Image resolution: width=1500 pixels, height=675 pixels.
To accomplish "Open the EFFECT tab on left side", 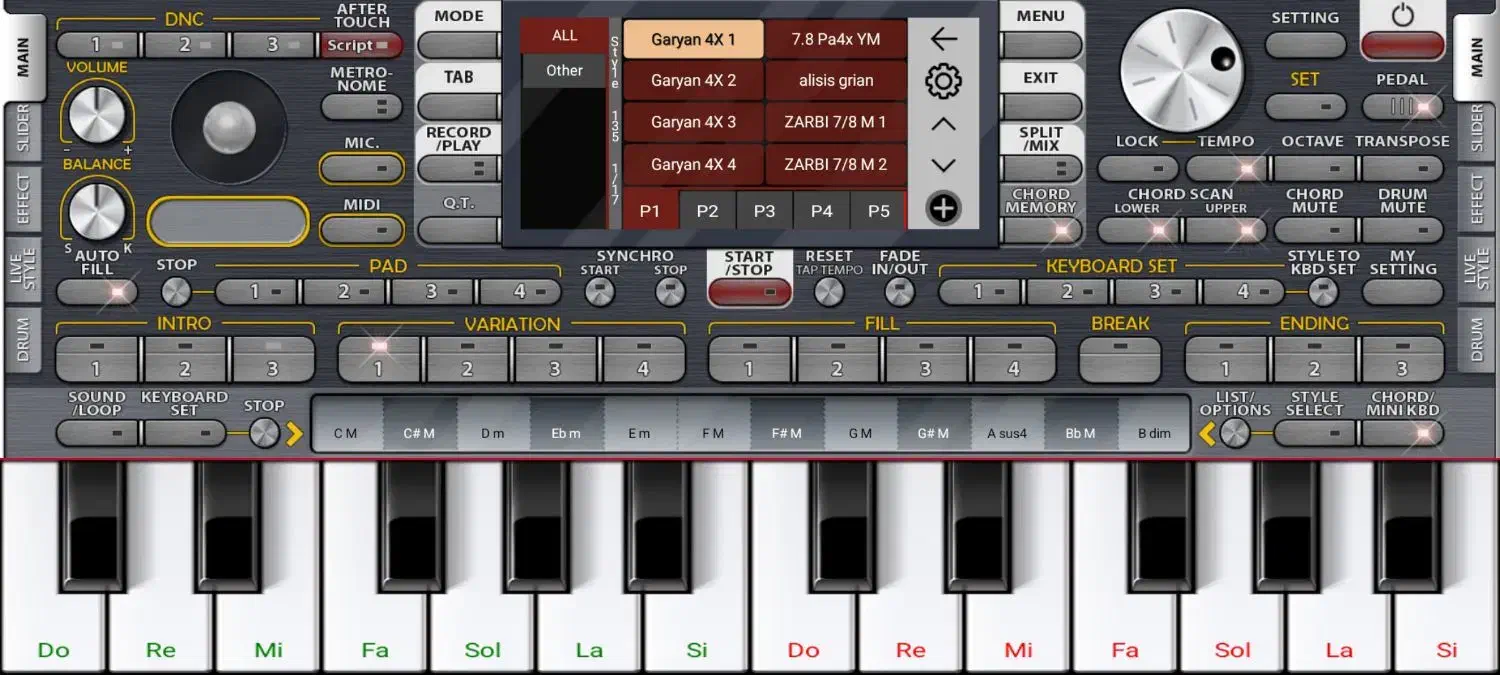I will coord(23,198).
